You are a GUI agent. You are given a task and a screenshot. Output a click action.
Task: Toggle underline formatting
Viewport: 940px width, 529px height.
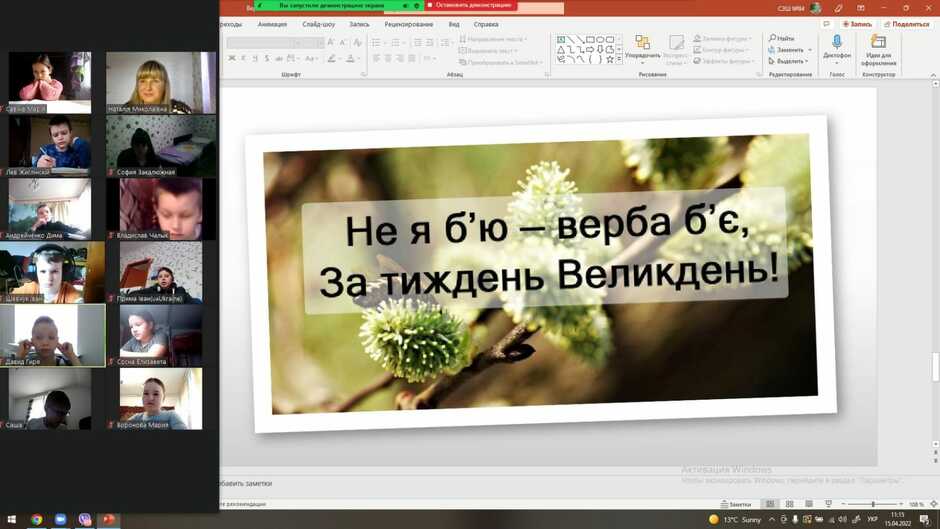pos(255,58)
